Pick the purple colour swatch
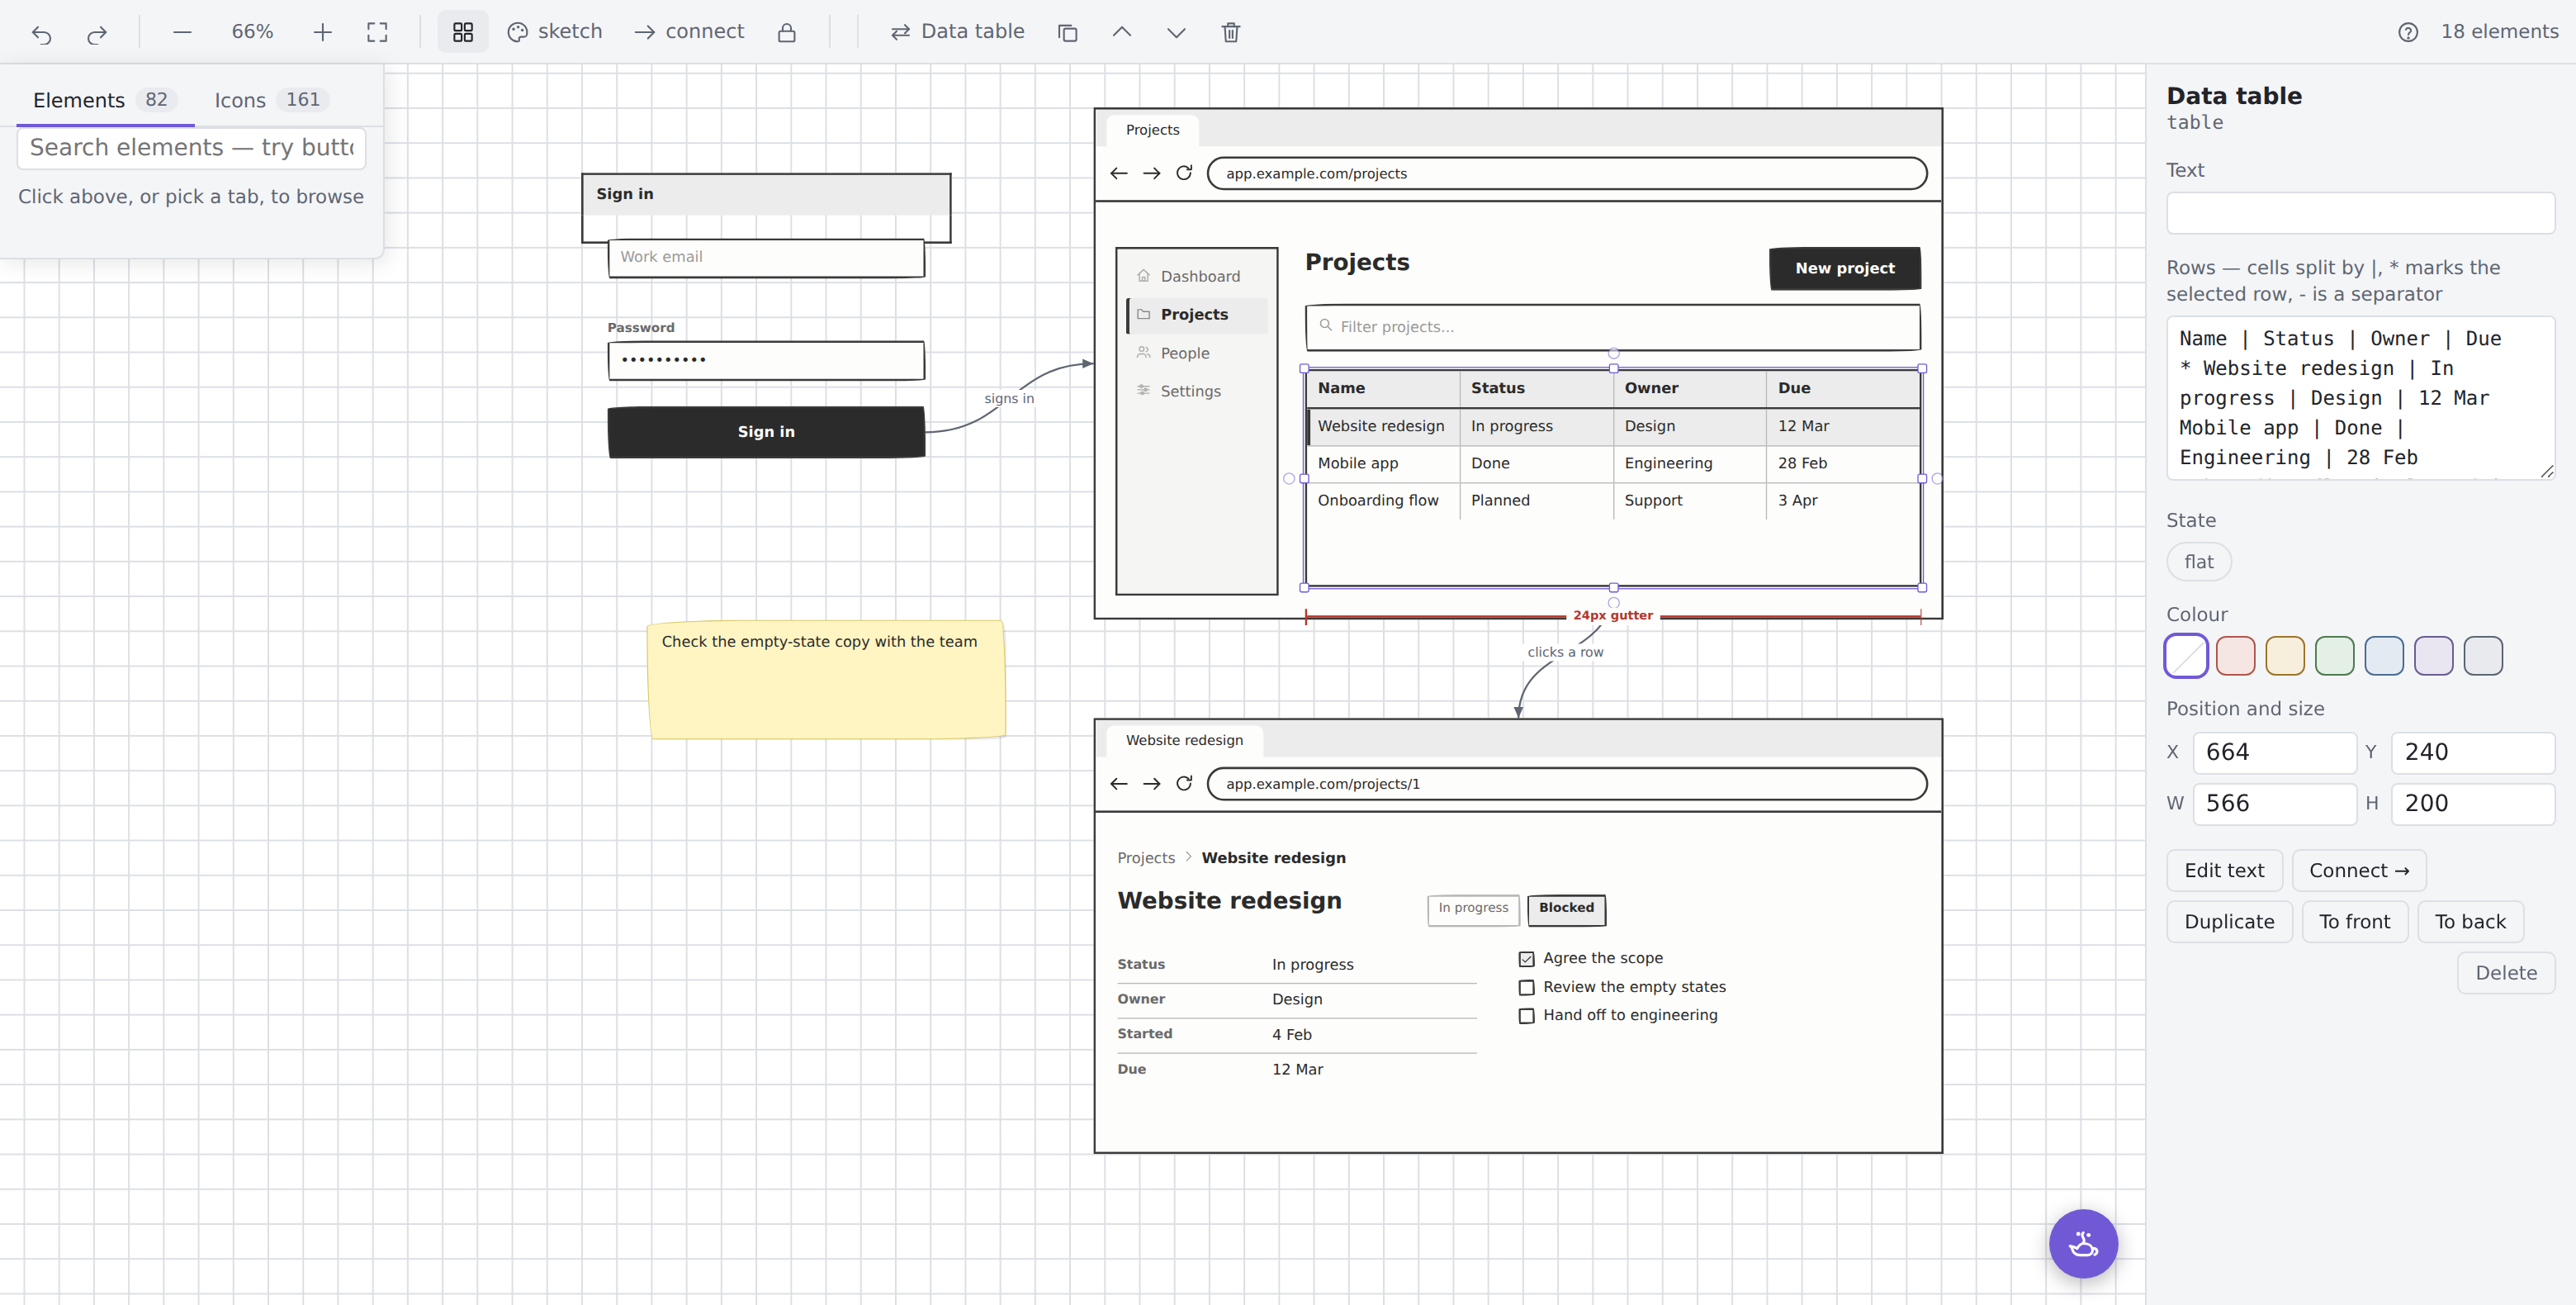 pyautogui.click(x=2433, y=656)
